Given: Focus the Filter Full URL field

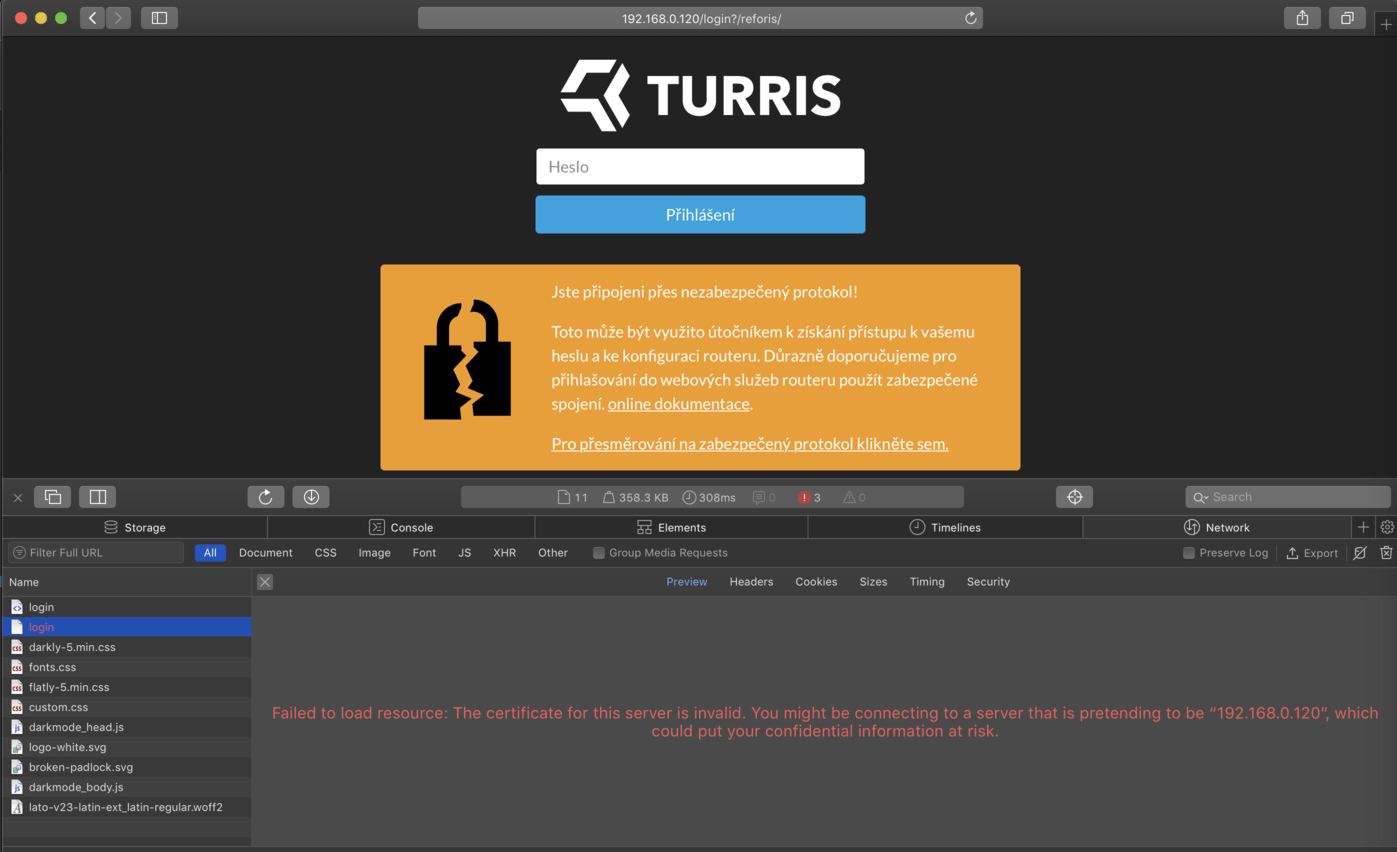Looking at the screenshot, I should point(96,553).
